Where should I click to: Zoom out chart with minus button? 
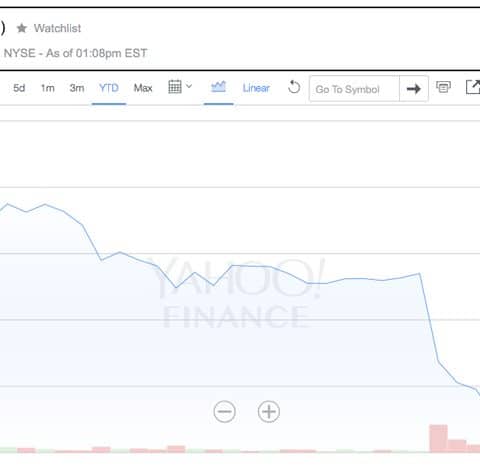(x=225, y=412)
